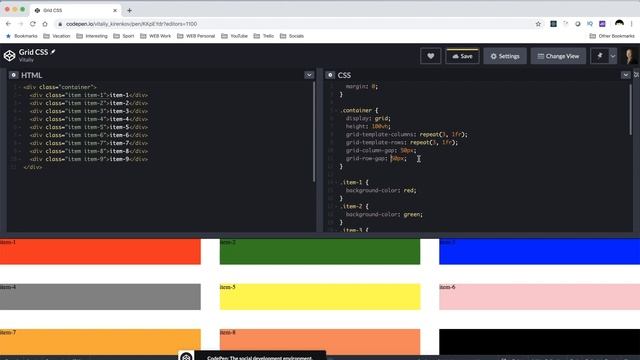Image resolution: width=640 pixels, height=360 pixels.
Task: Open Chrome profile avatar
Action: (619, 24)
